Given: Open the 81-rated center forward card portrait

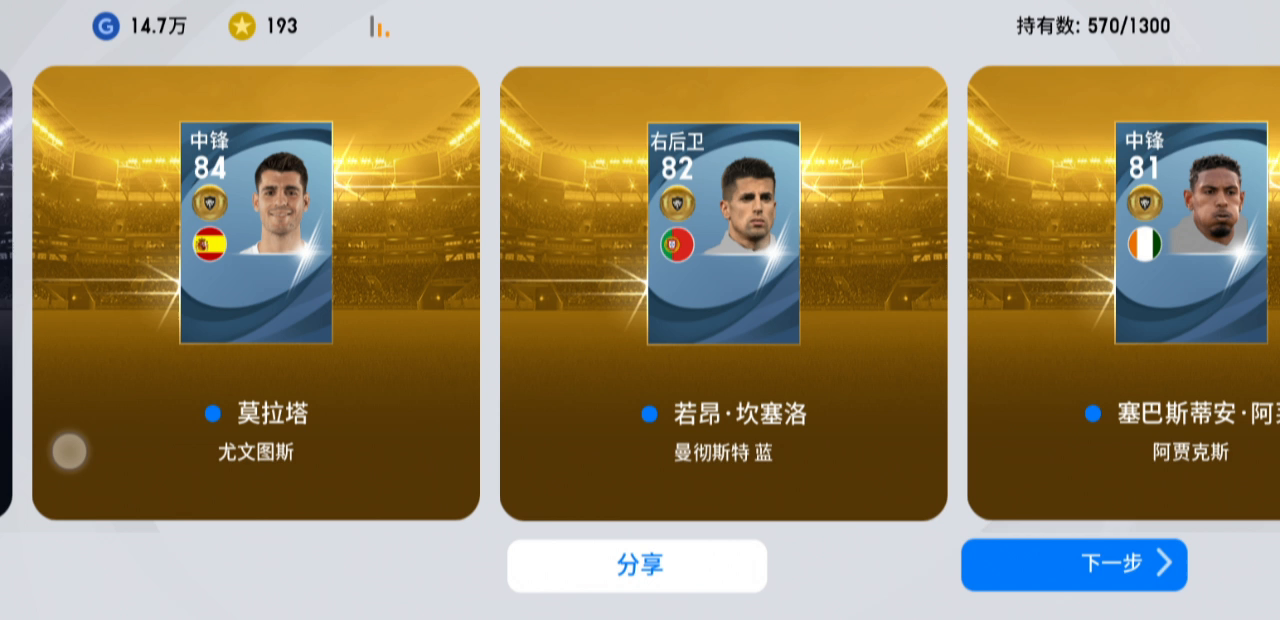Looking at the screenshot, I should (x=1191, y=233).
